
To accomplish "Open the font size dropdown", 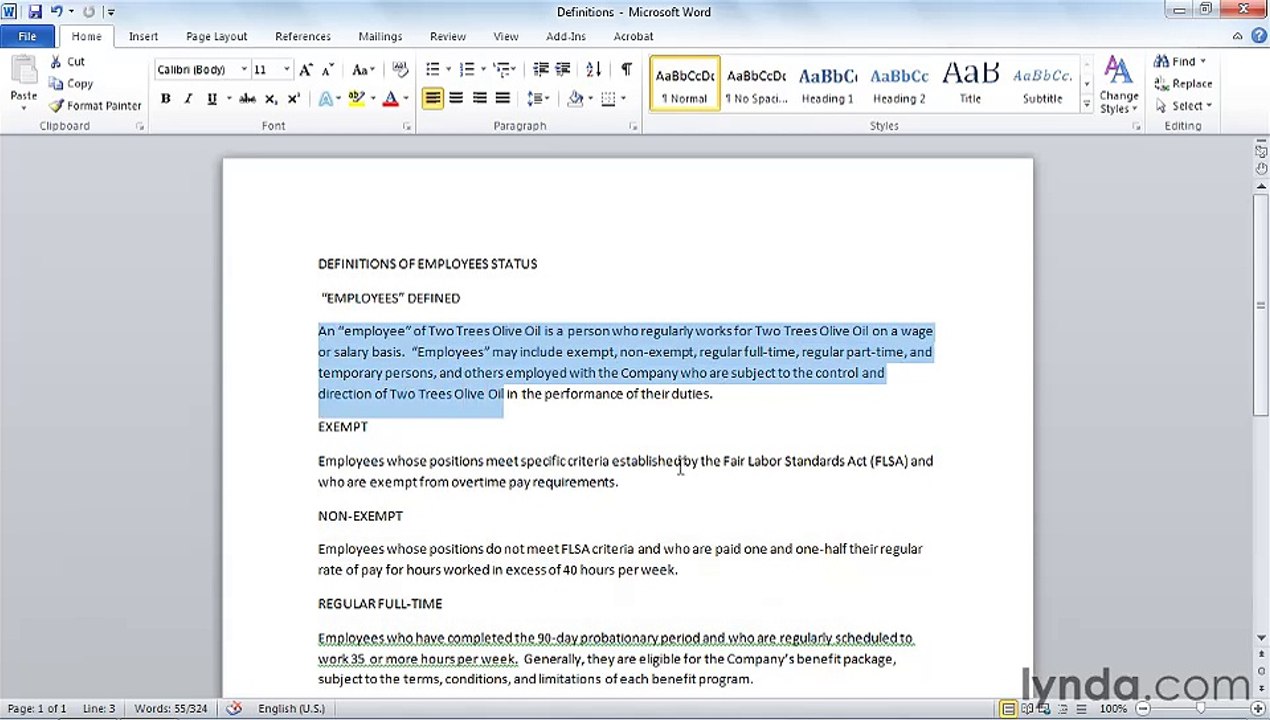I will [x=286, y=70].
